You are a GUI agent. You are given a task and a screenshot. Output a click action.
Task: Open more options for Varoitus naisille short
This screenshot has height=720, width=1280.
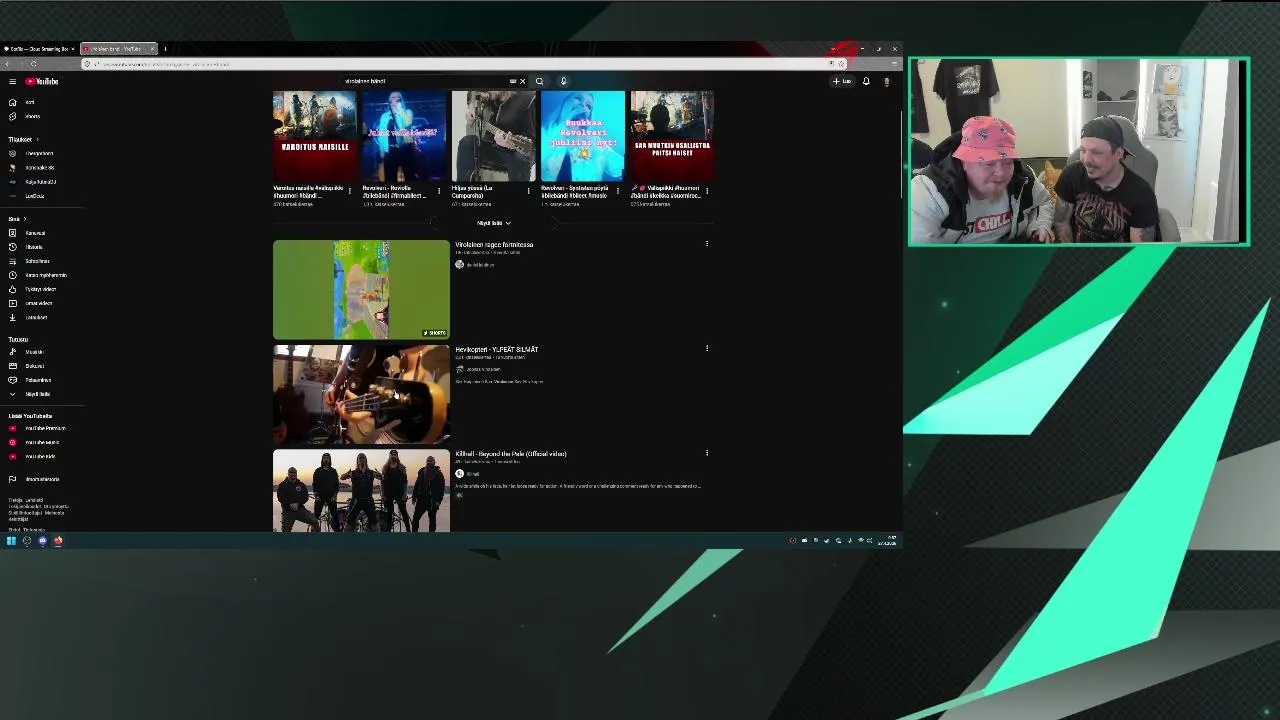pyautogui.click(x=349, y=190)
